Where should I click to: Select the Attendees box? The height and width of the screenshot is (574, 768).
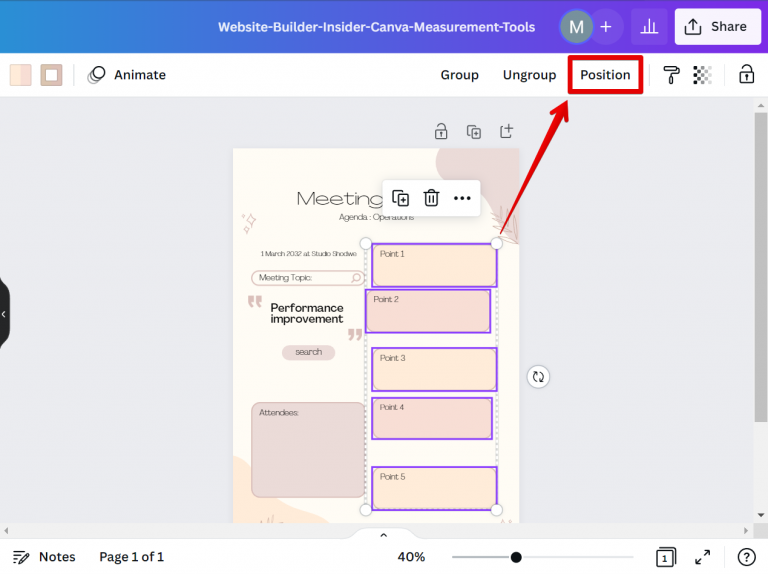[308, 450]
